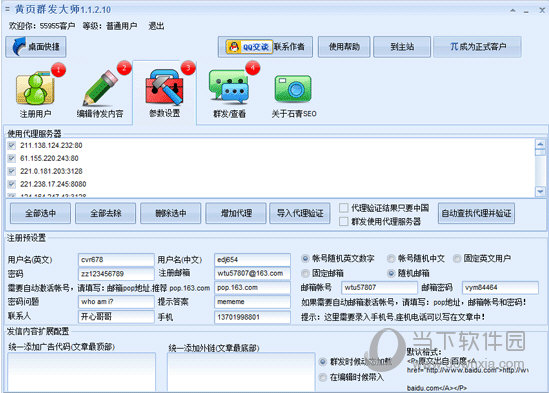Screen dimensions: 549x393
Task: Click the proxy list scroll up arrow
Action: 540,144
